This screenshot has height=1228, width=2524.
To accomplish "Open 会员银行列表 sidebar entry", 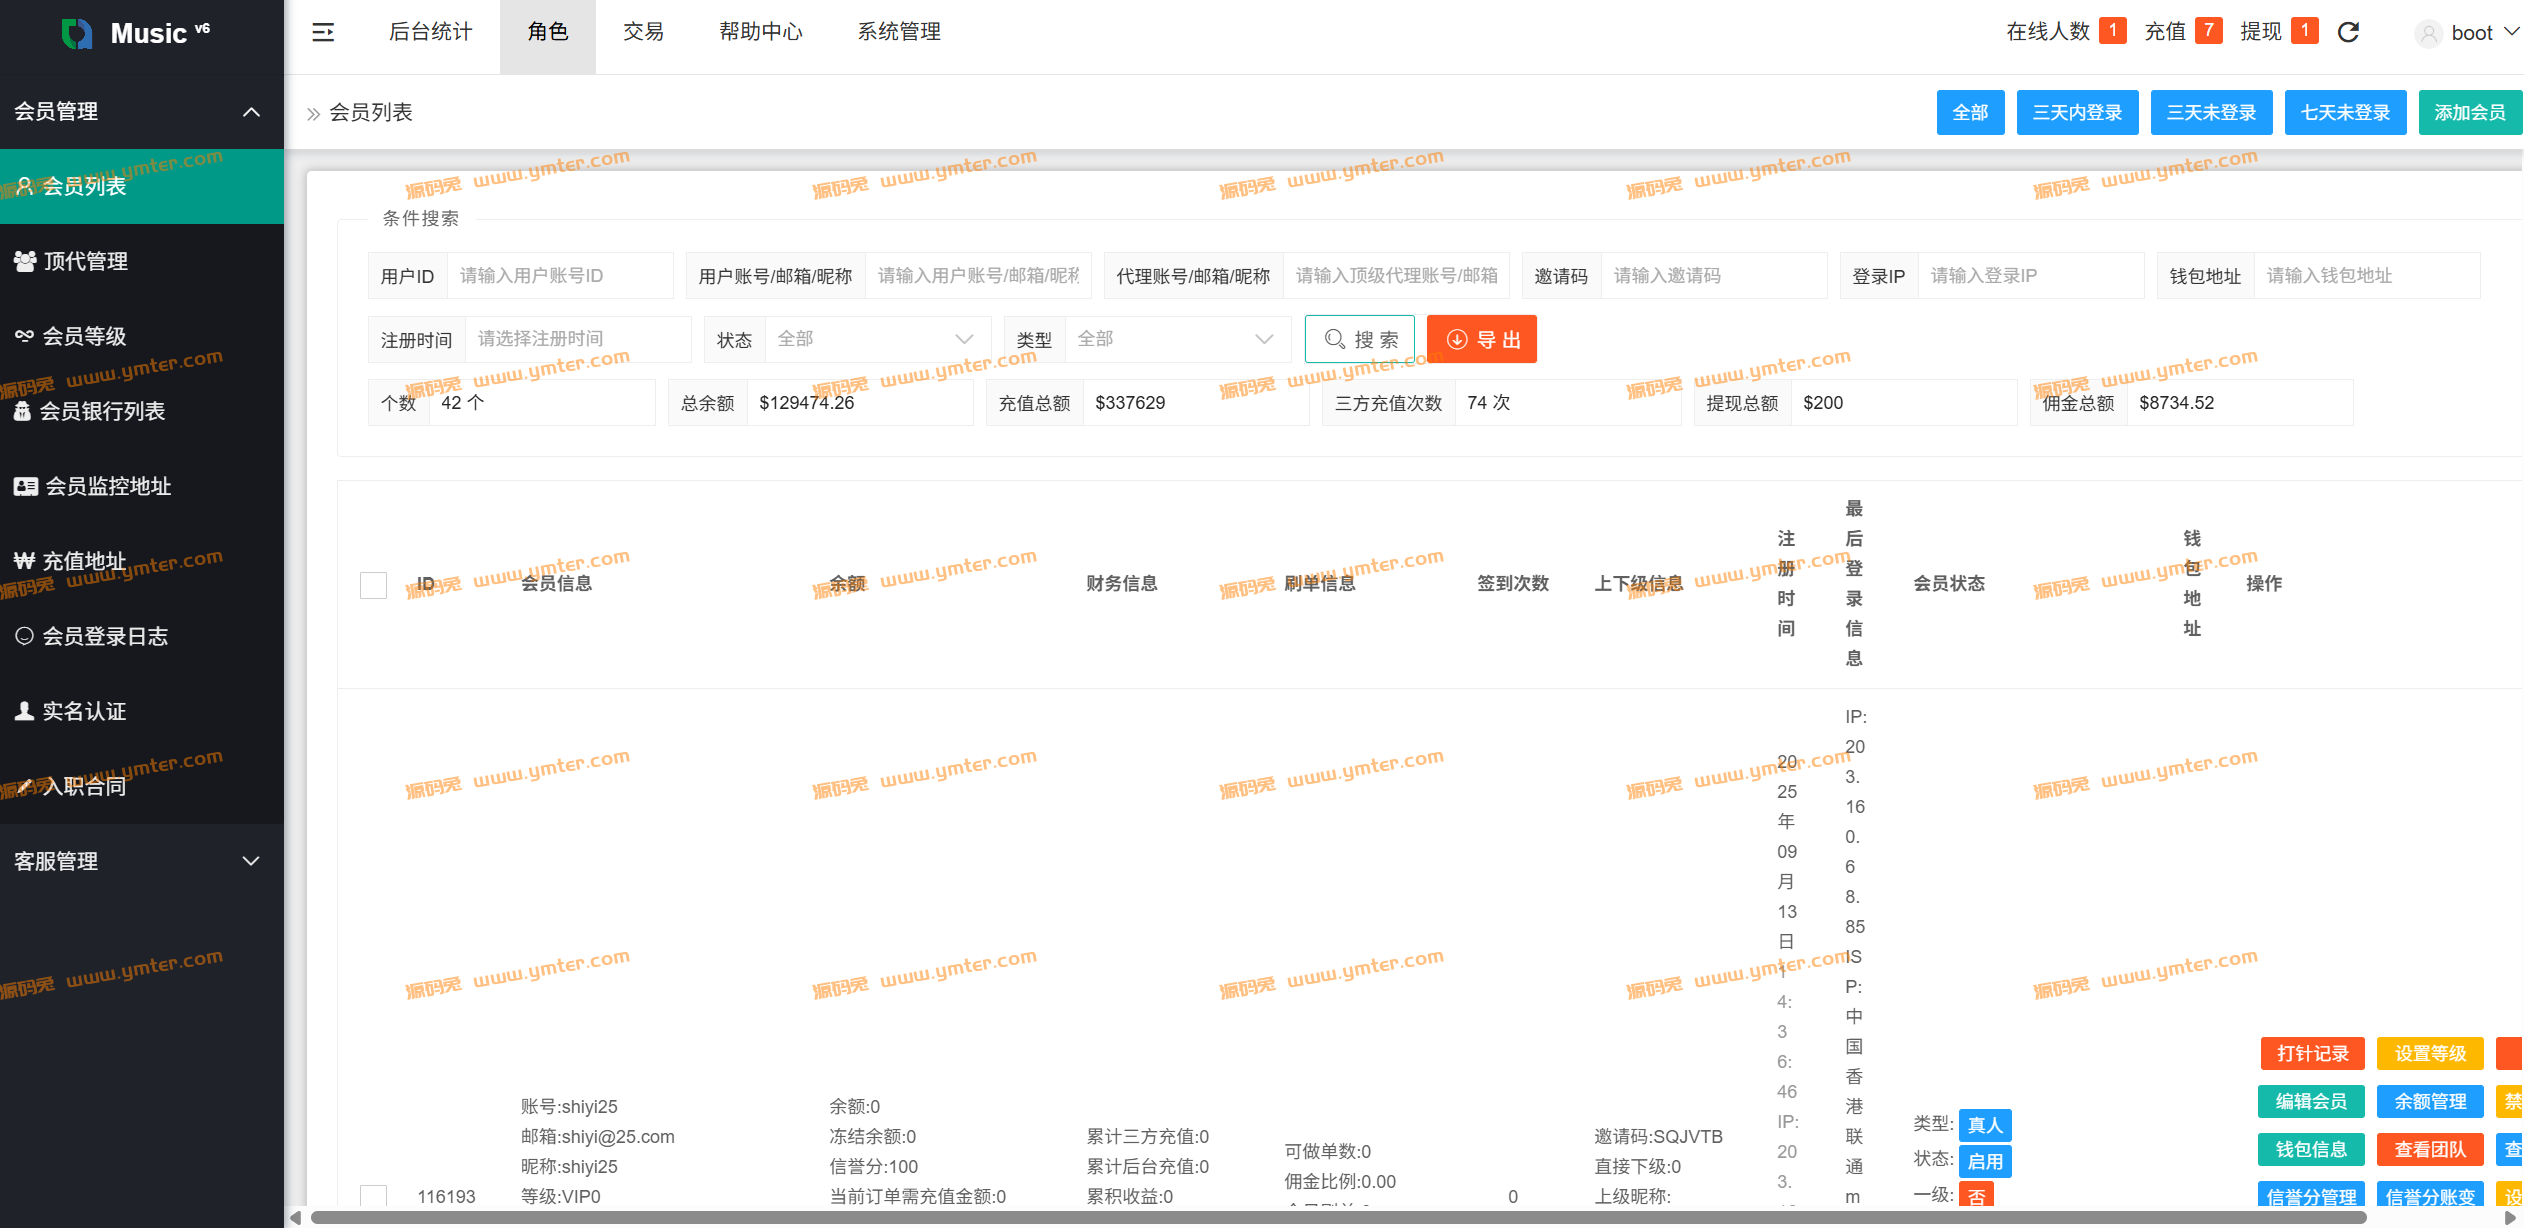I will [100, 411].
